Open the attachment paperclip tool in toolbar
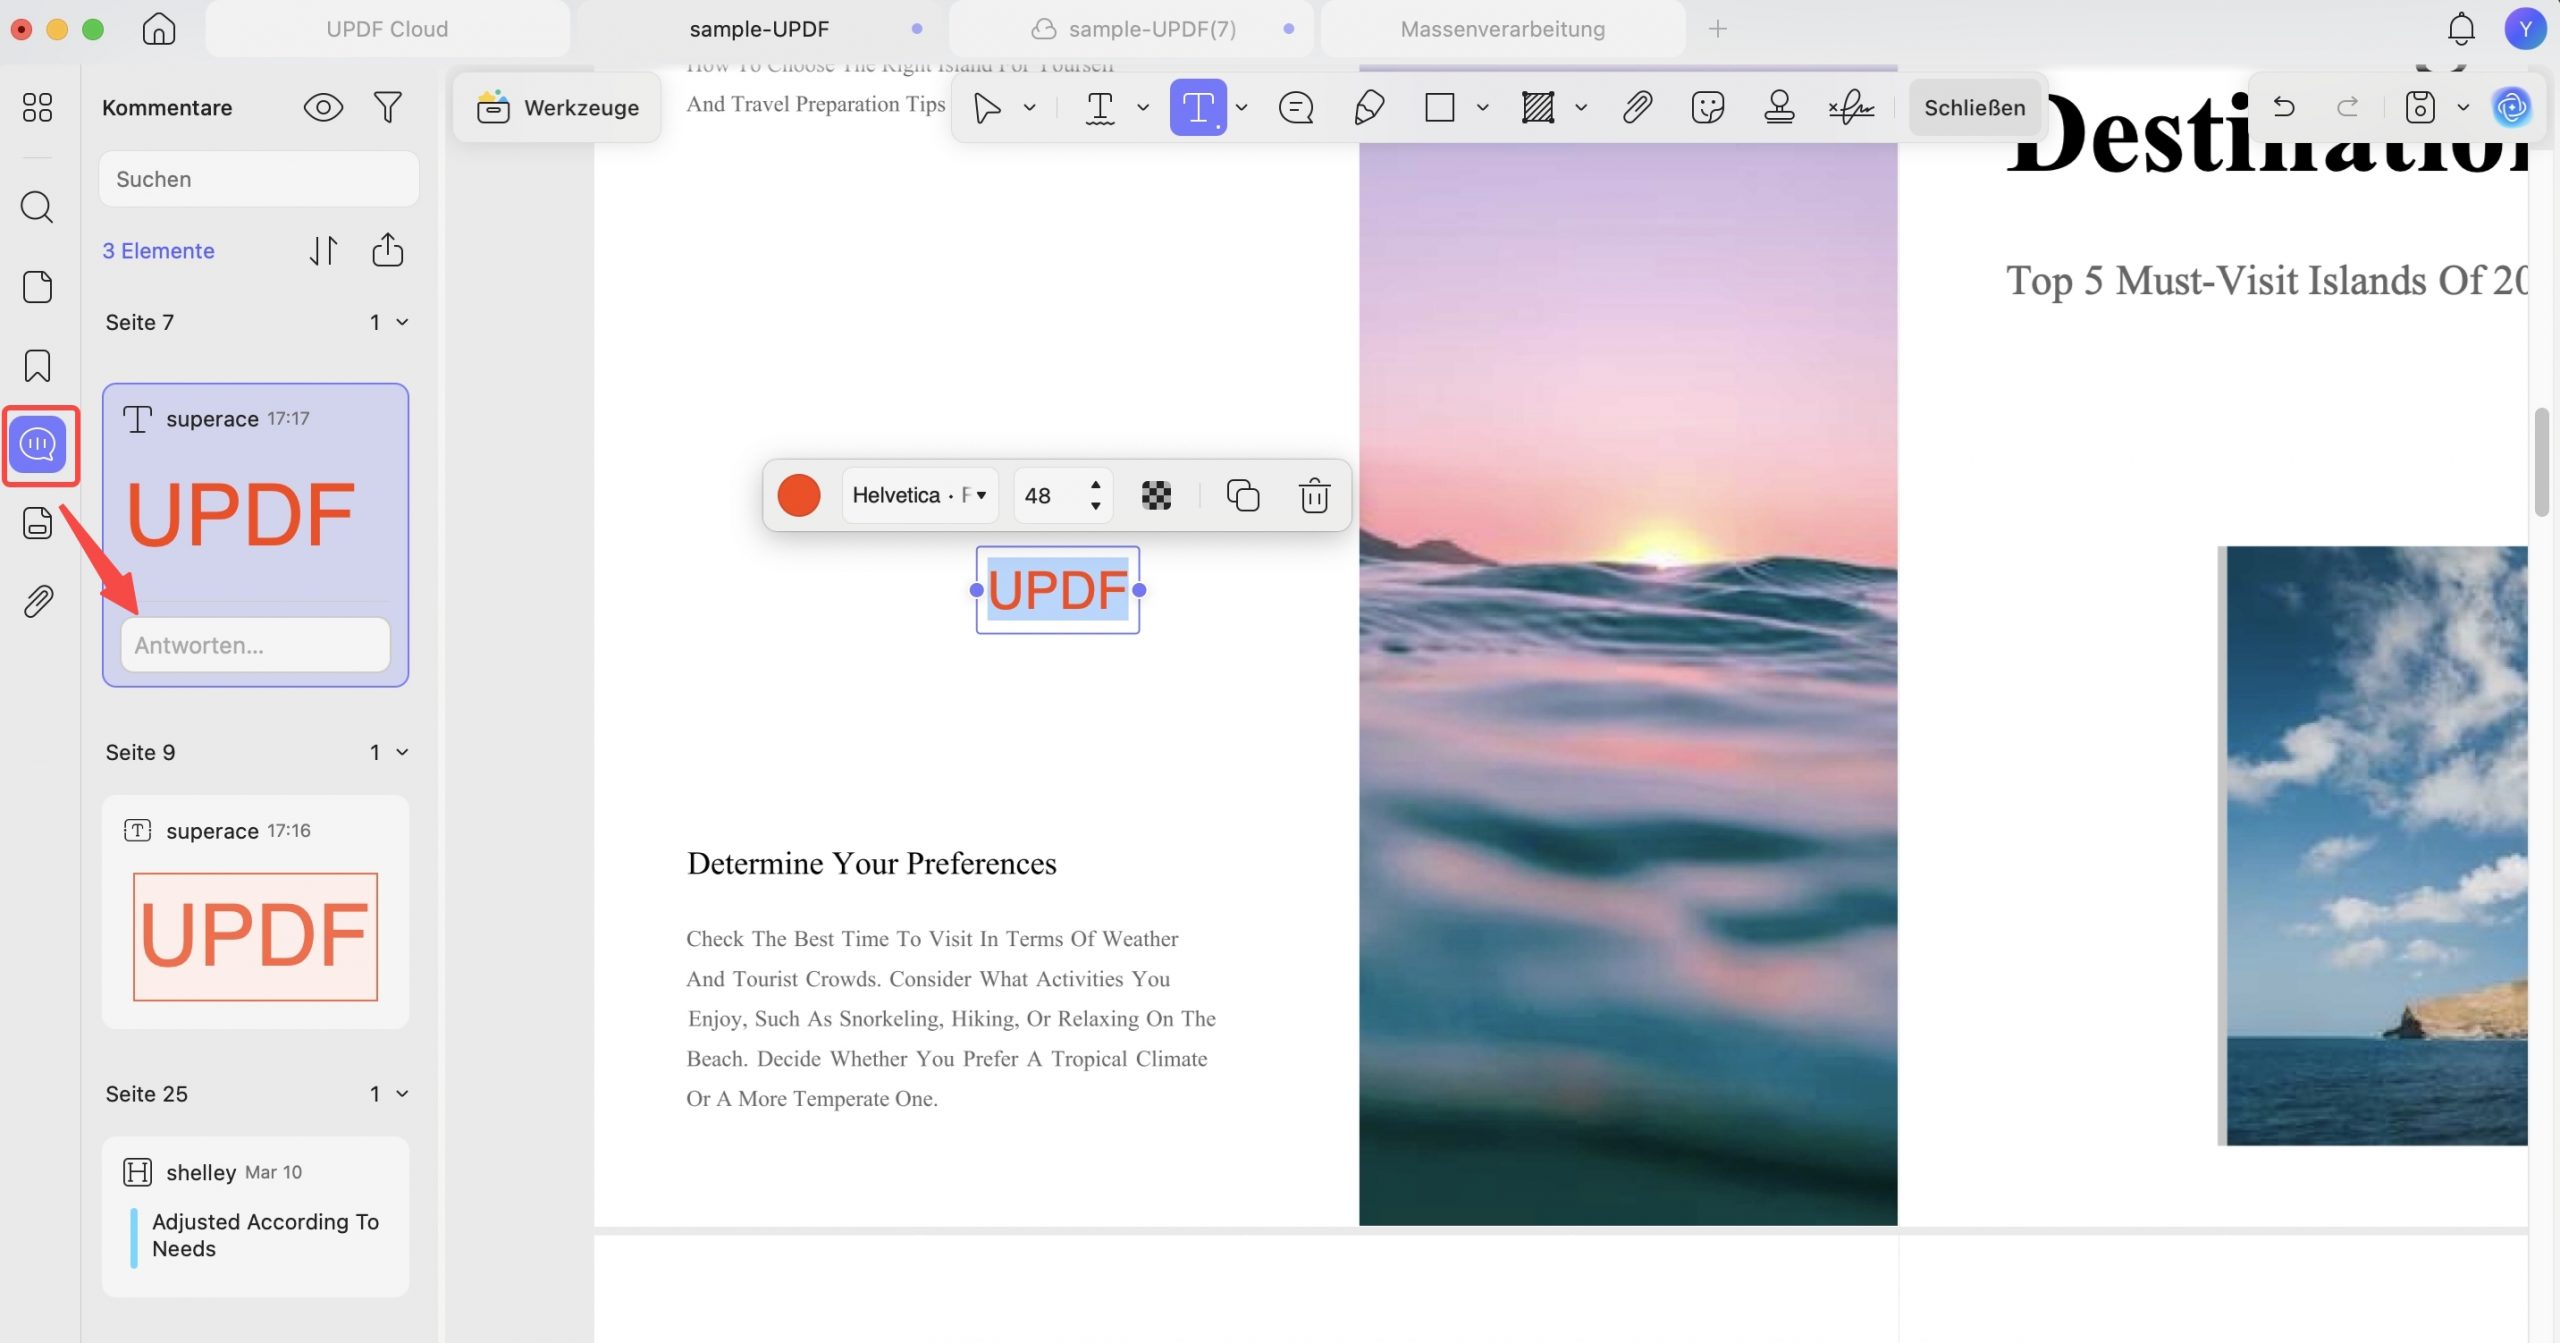The height and width of the screenshot is (1343, 2560). 1637,107
